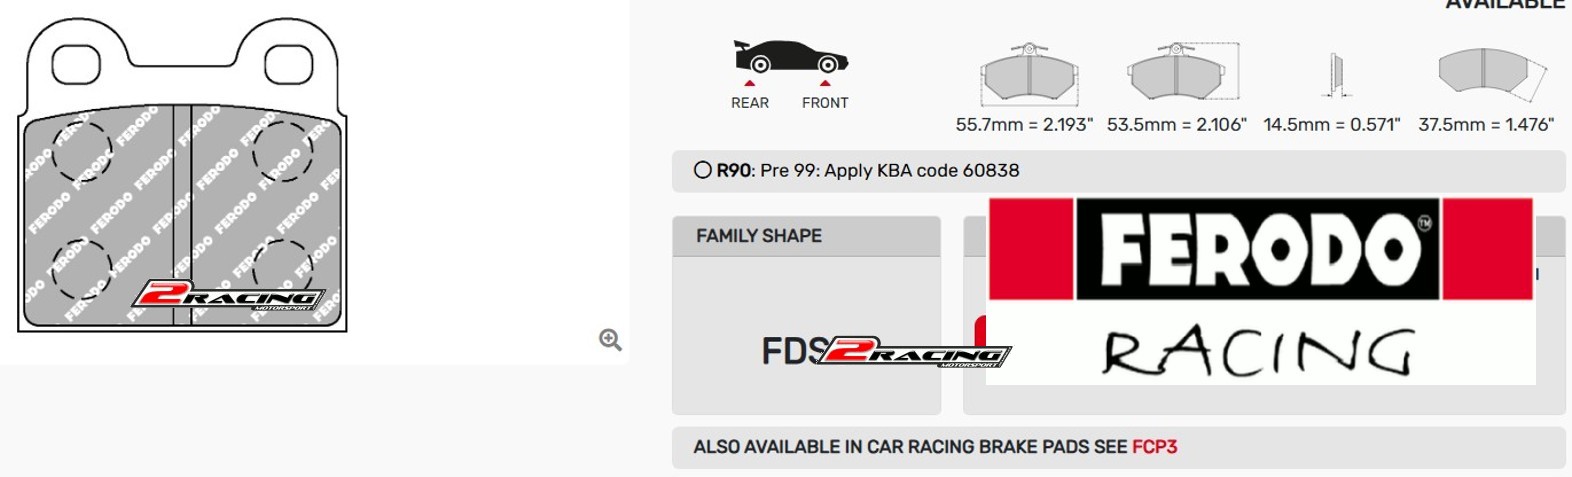This screenshot has width=1572, height=477.
Task: Click the 2Racing logo beside FDS text
Action: click(912, 352)
